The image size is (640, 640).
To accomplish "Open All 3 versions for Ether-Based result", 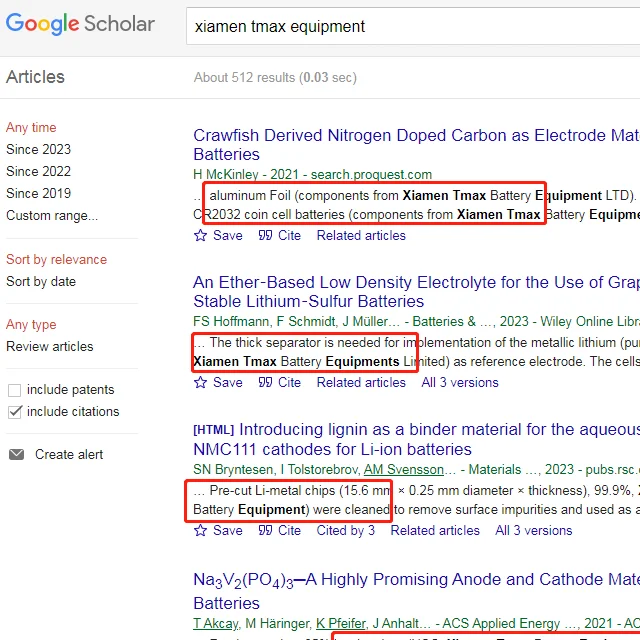I will coord(460,382).
